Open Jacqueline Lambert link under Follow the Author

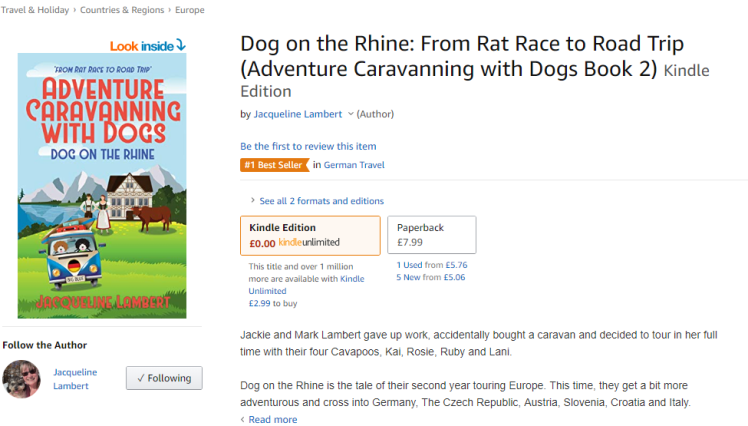pos(75,378)
